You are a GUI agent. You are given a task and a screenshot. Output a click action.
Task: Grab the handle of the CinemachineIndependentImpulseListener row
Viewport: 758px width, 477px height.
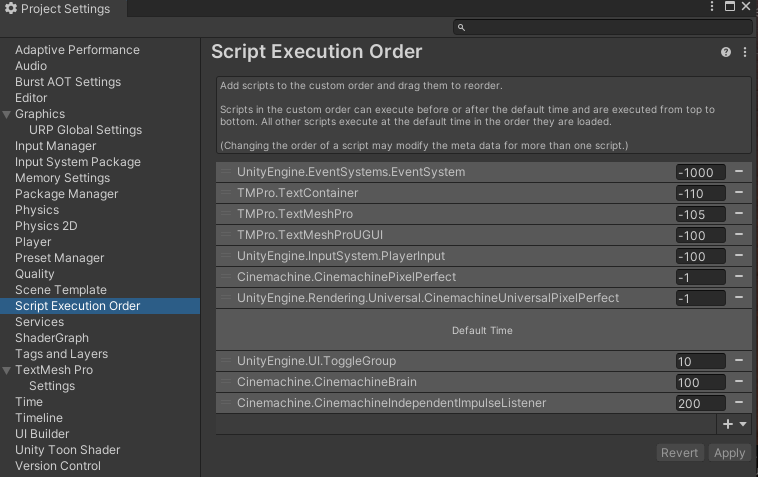pos(226,402)
